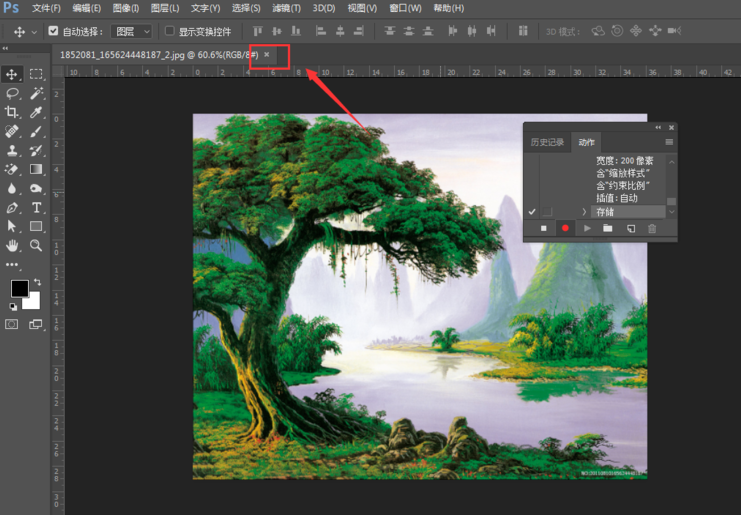
Task: Align top edges in options bar
Action: click(x=258, y=31)
